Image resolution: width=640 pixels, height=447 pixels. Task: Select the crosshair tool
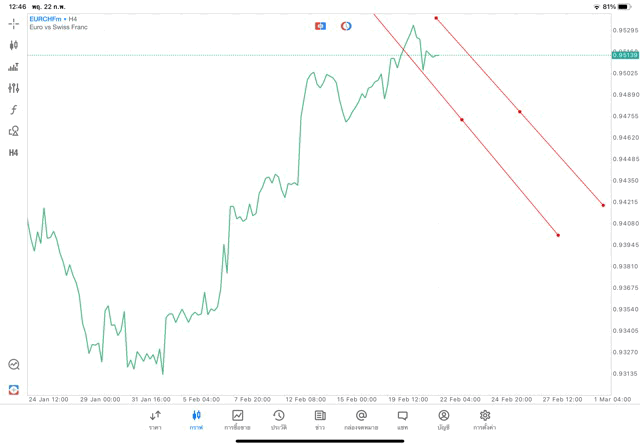14,23
